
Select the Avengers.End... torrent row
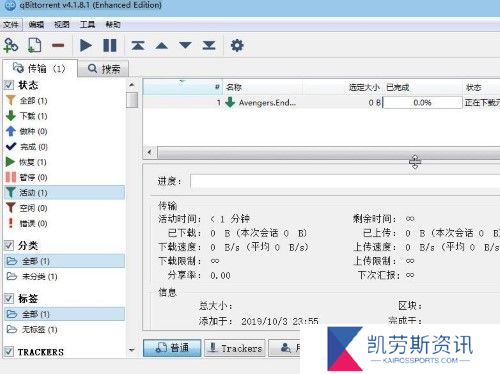coord(322,102)
